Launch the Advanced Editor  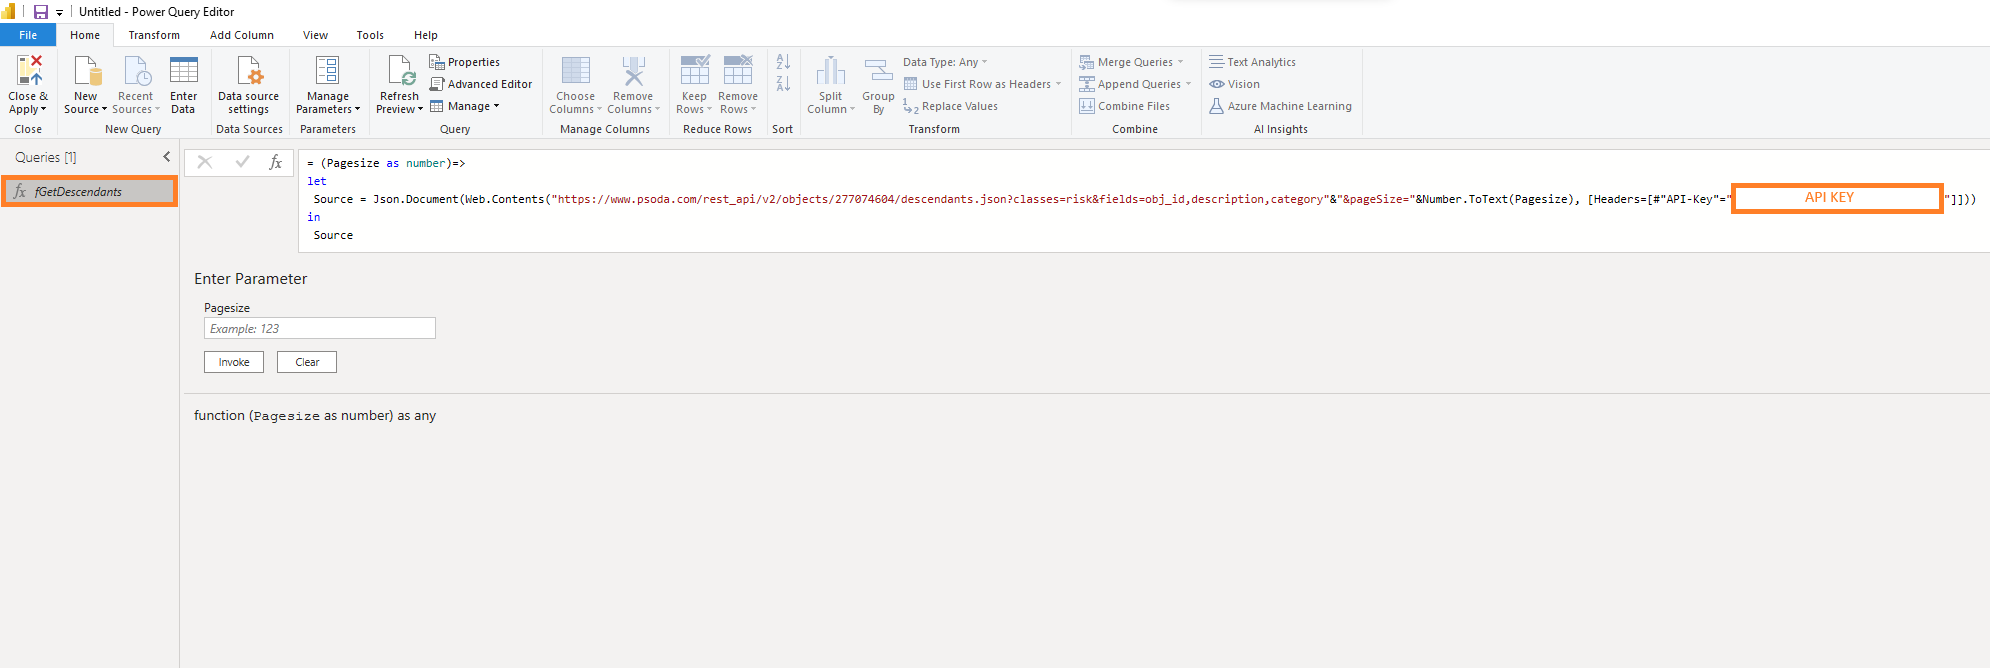[x=481, y=84]
